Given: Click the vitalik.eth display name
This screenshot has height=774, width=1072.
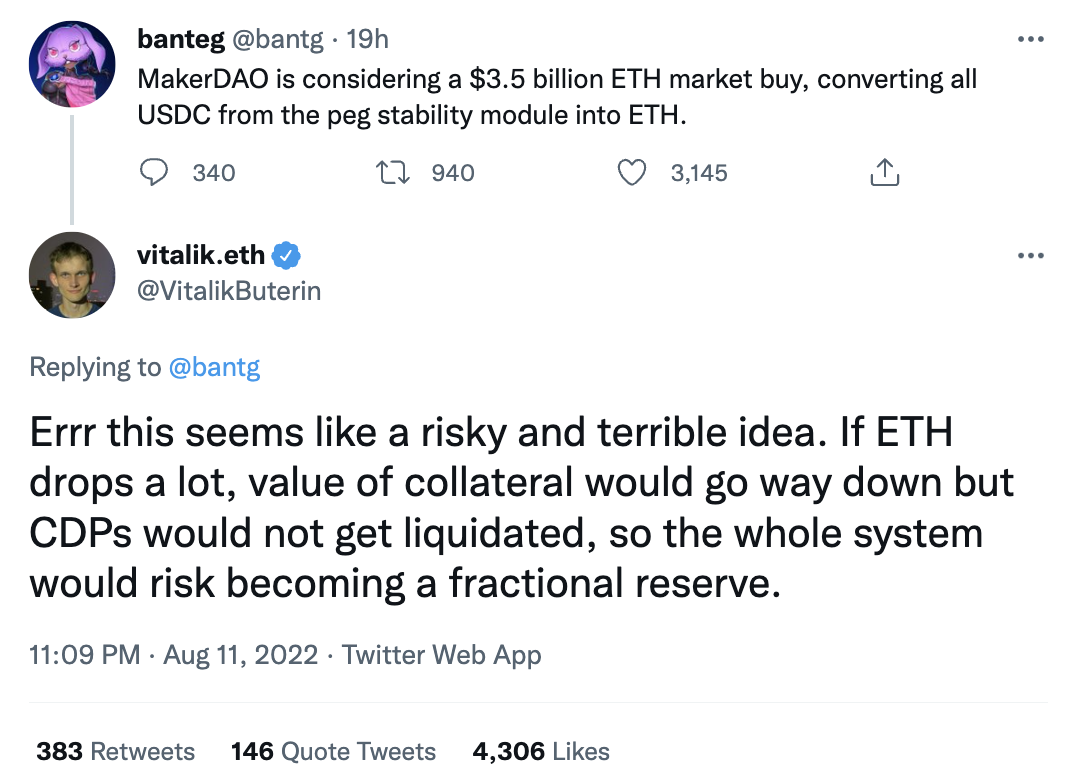Looking at the screenshot, I should click(201, 255).
